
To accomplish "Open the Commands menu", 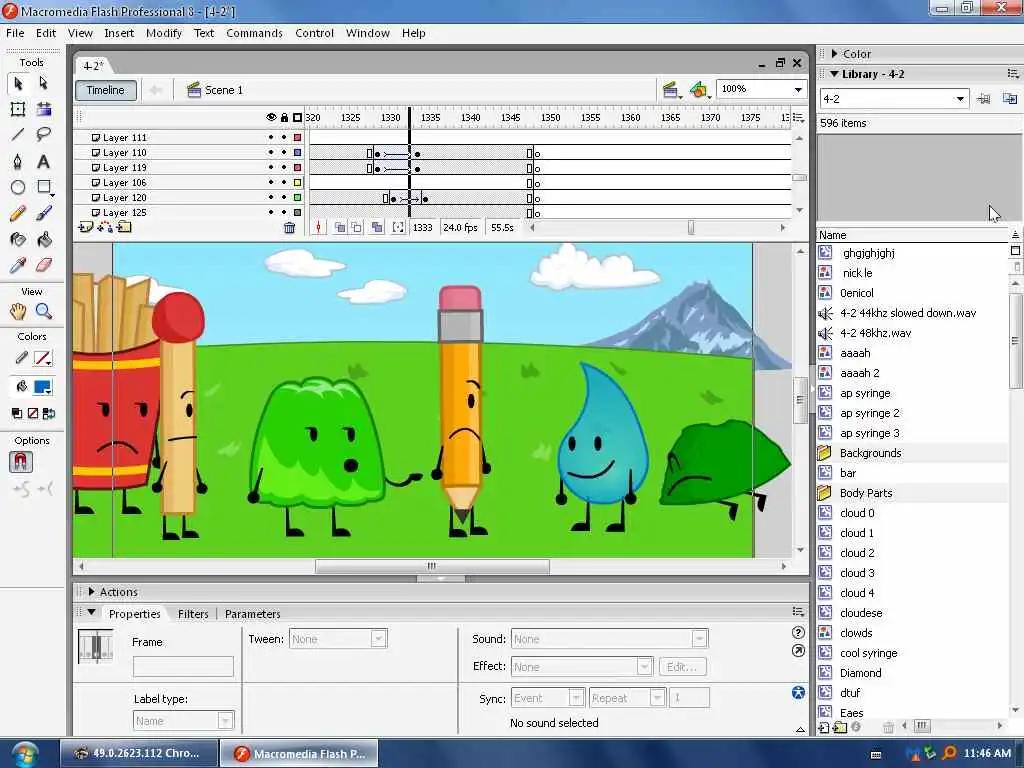I will tap(254, 33).
